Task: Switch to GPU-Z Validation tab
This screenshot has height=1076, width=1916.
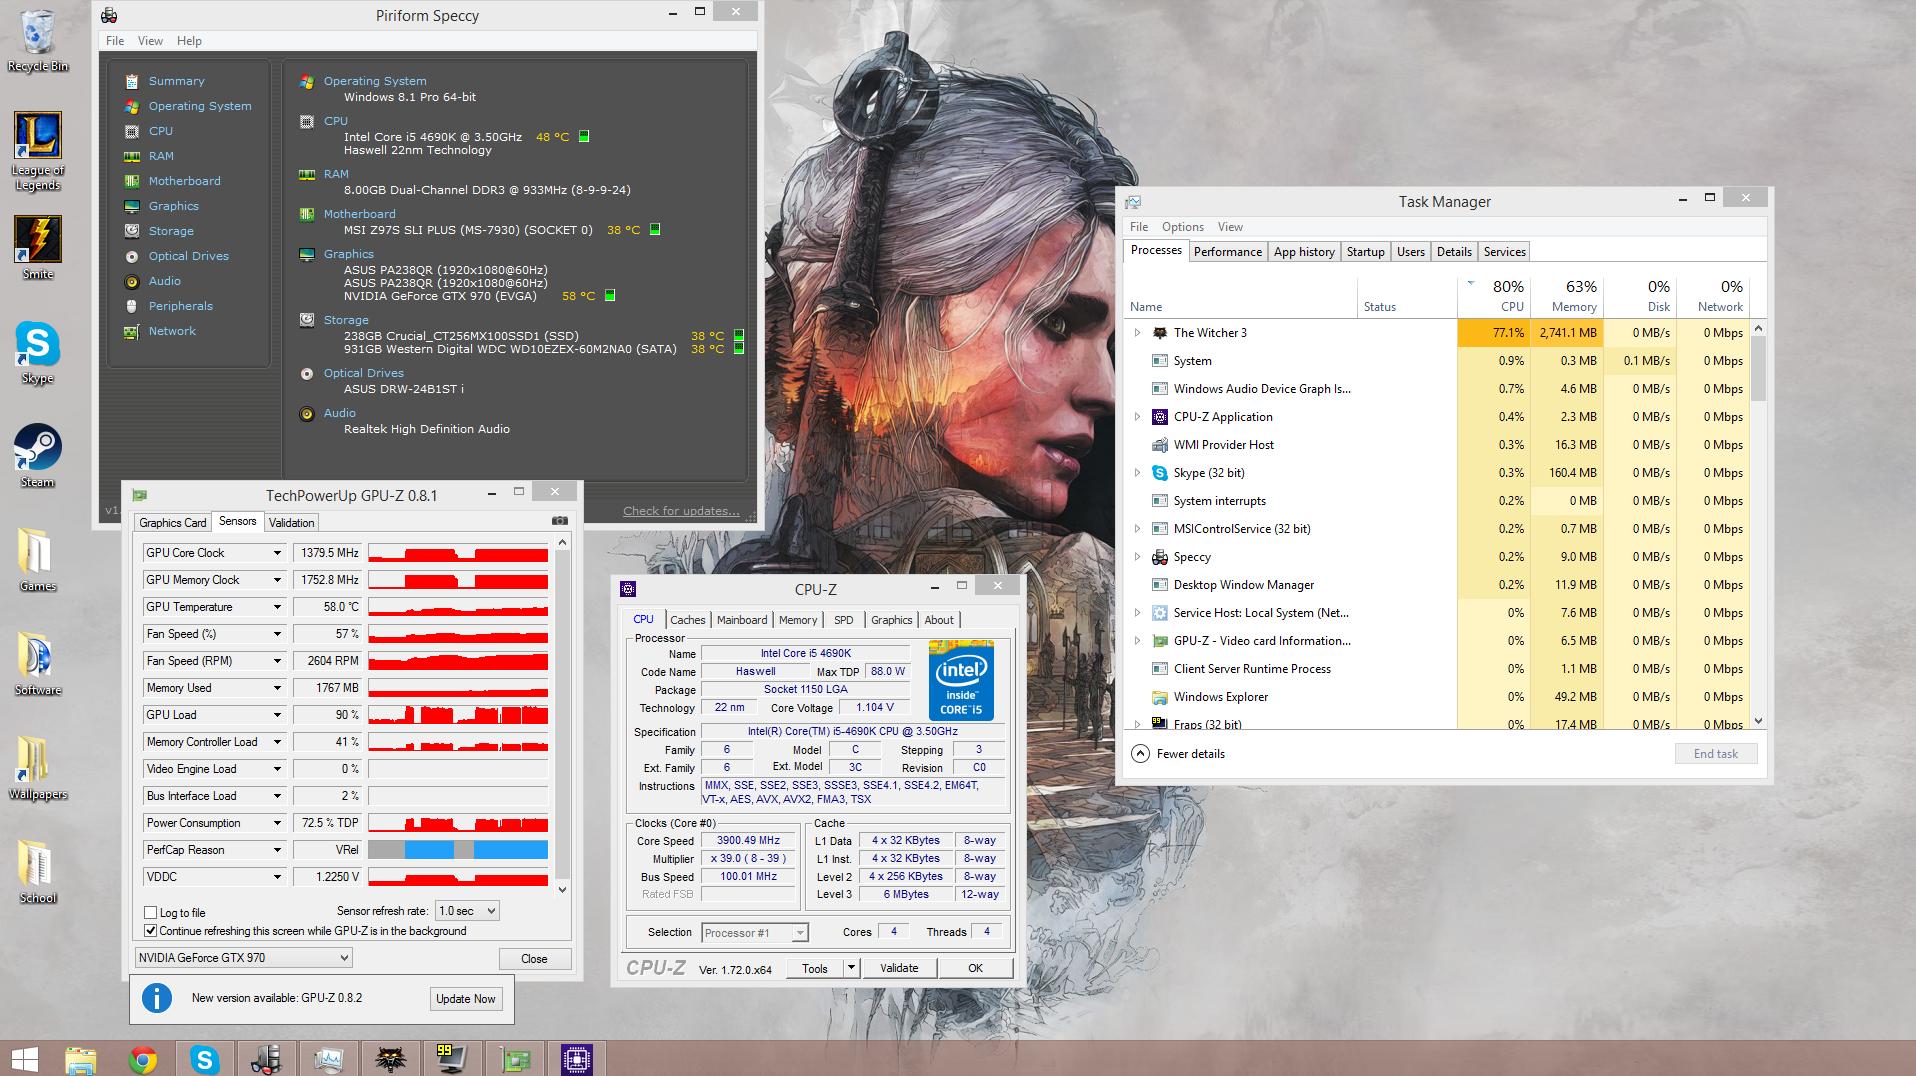Action: tap(292, 522)
